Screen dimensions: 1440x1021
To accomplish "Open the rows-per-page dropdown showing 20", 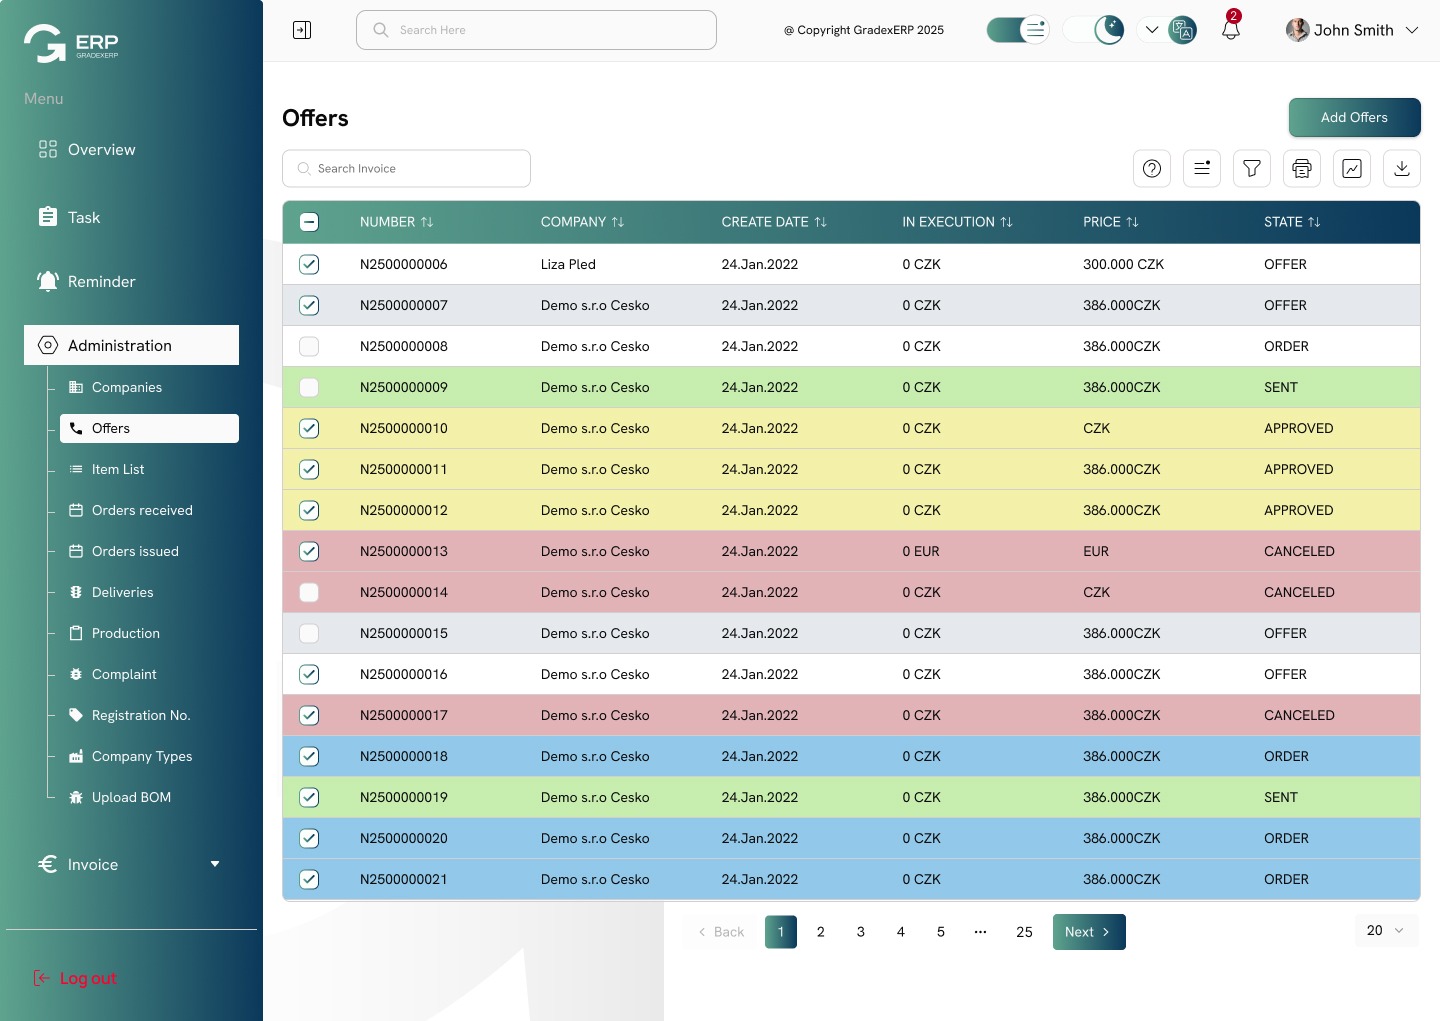I will [x=1386, y=930].
